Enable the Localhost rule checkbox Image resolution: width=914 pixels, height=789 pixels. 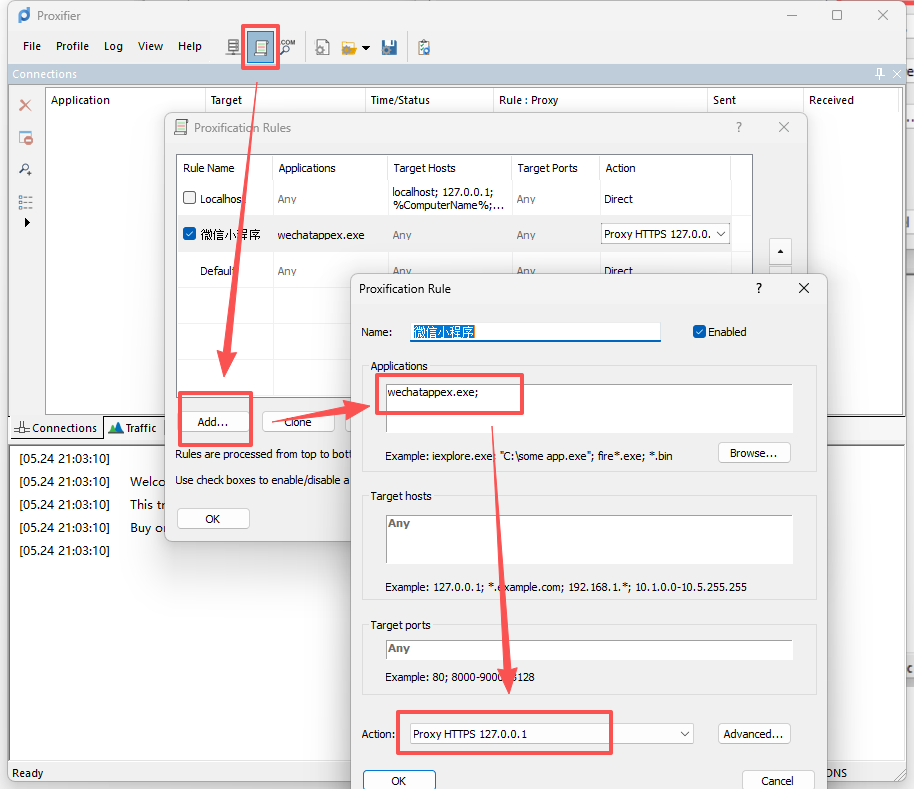point(189,198)
